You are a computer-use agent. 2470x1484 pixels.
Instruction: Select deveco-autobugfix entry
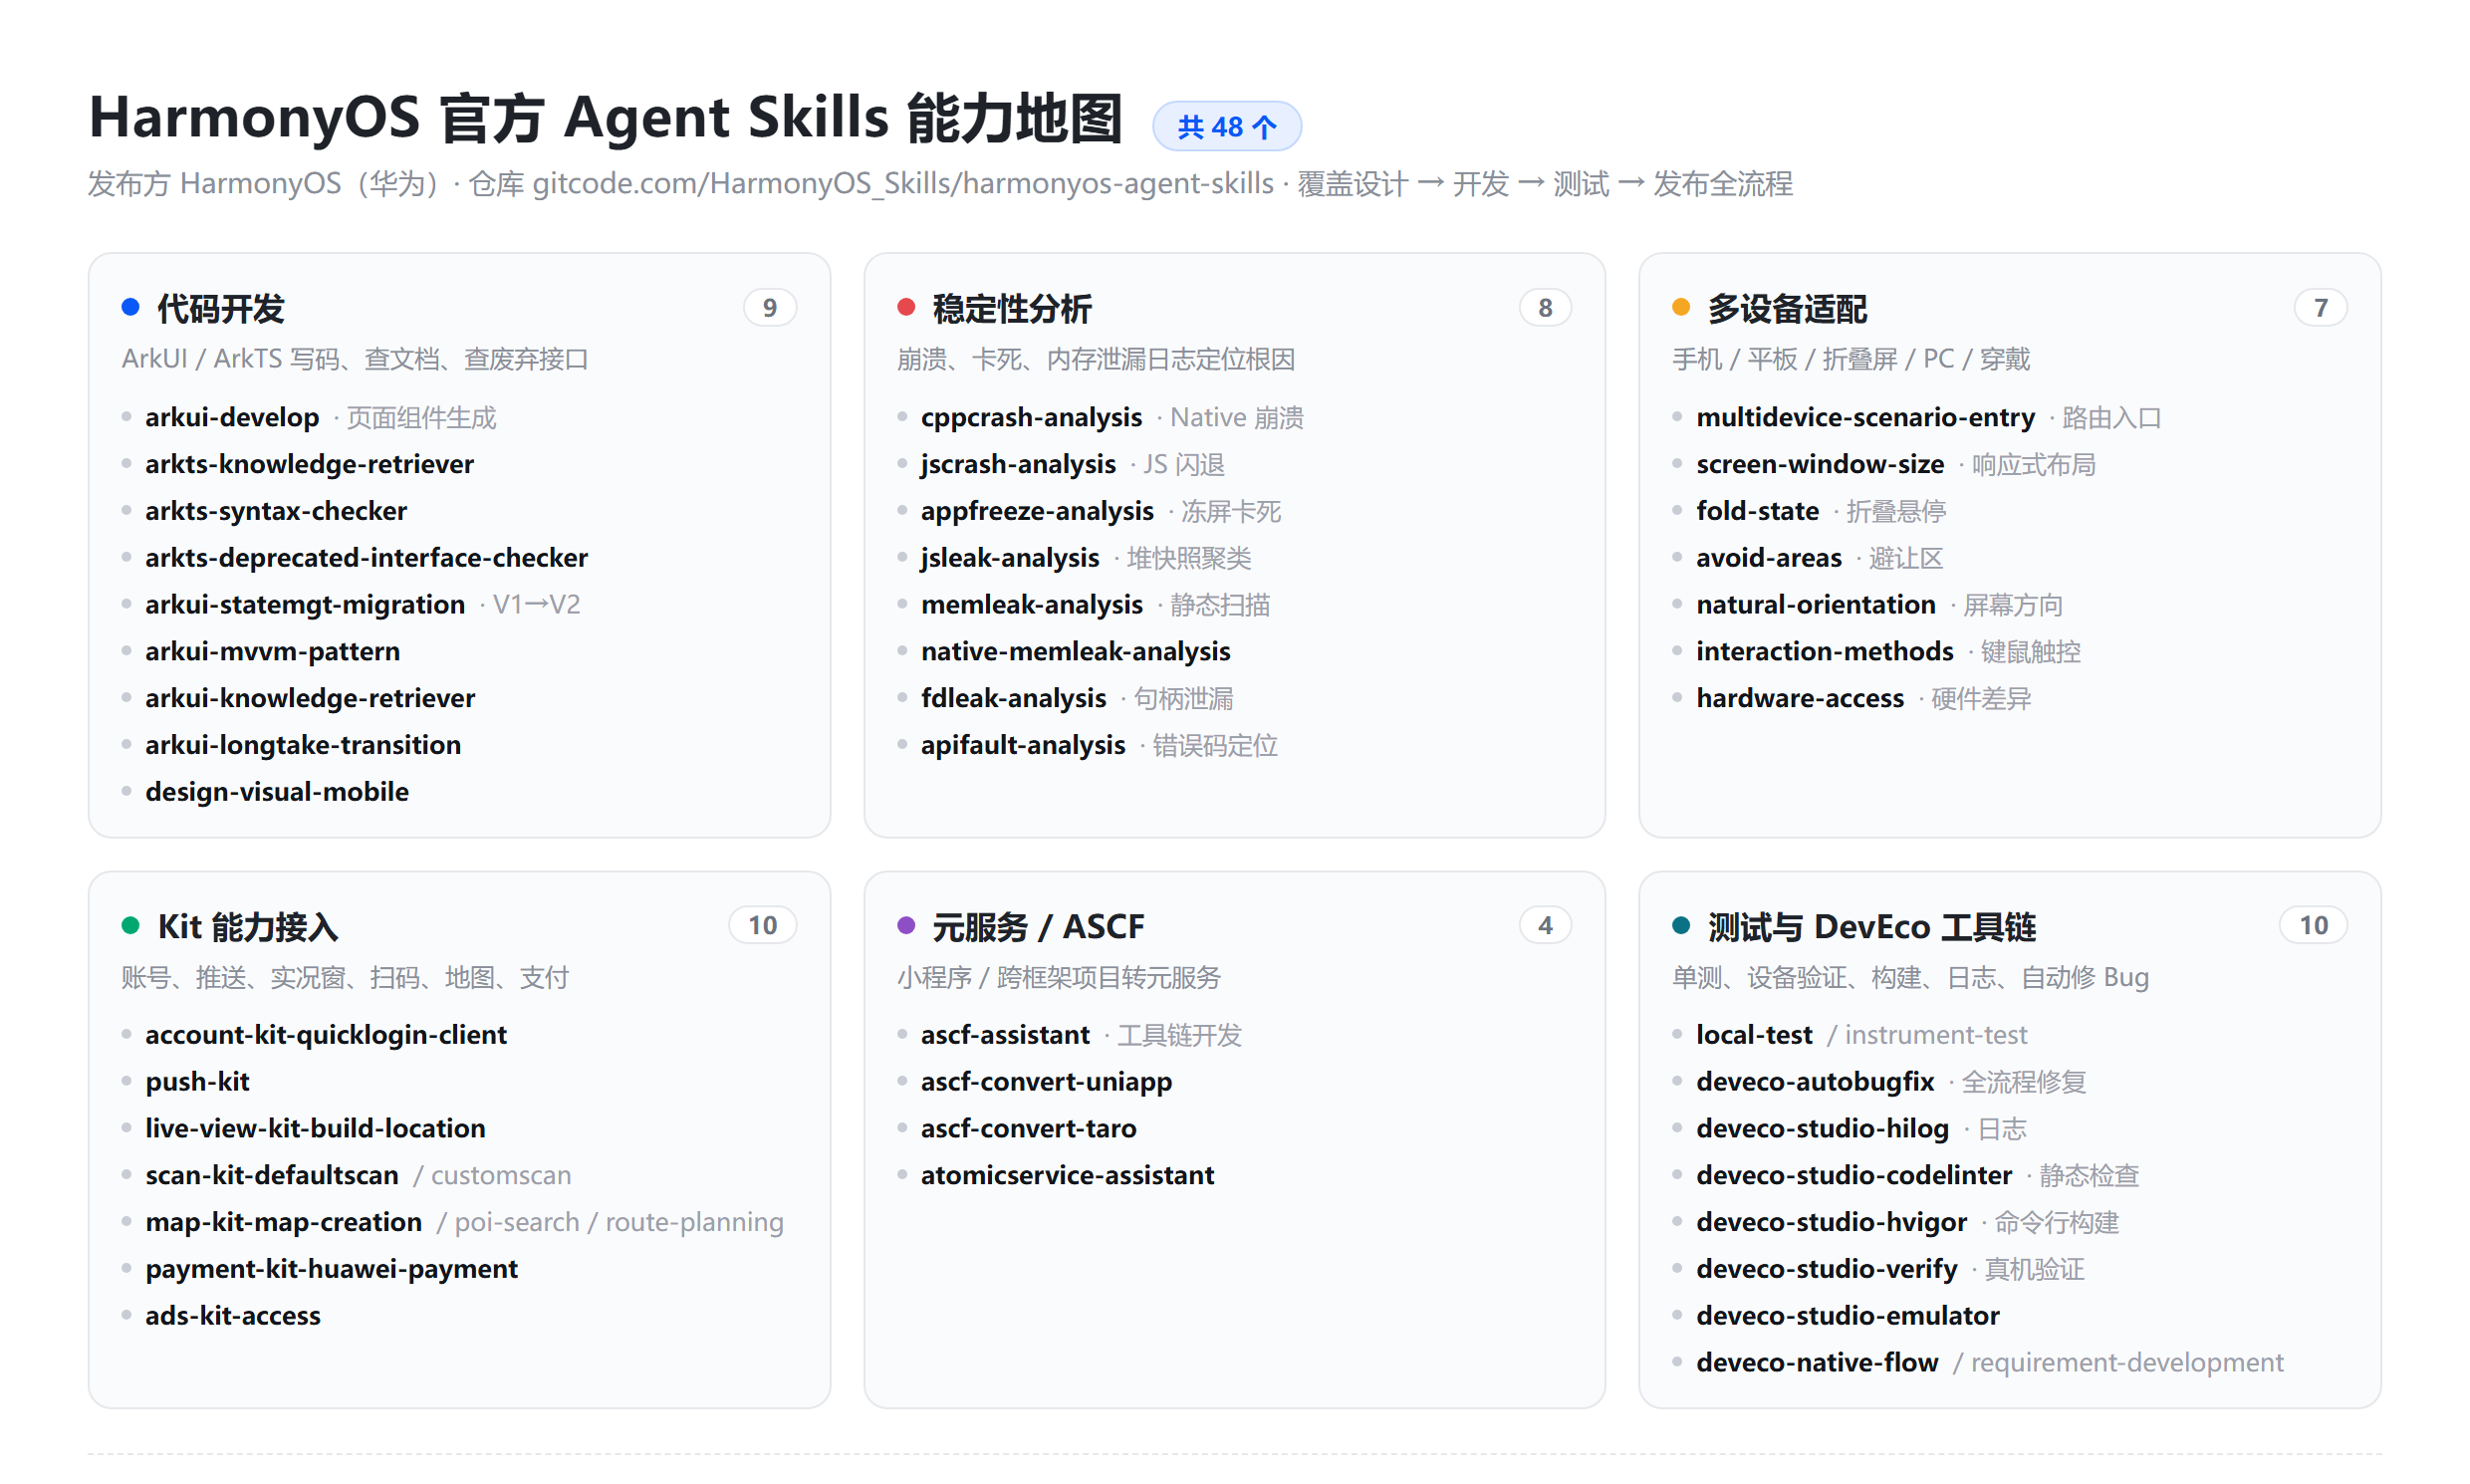point(1815,1082)
